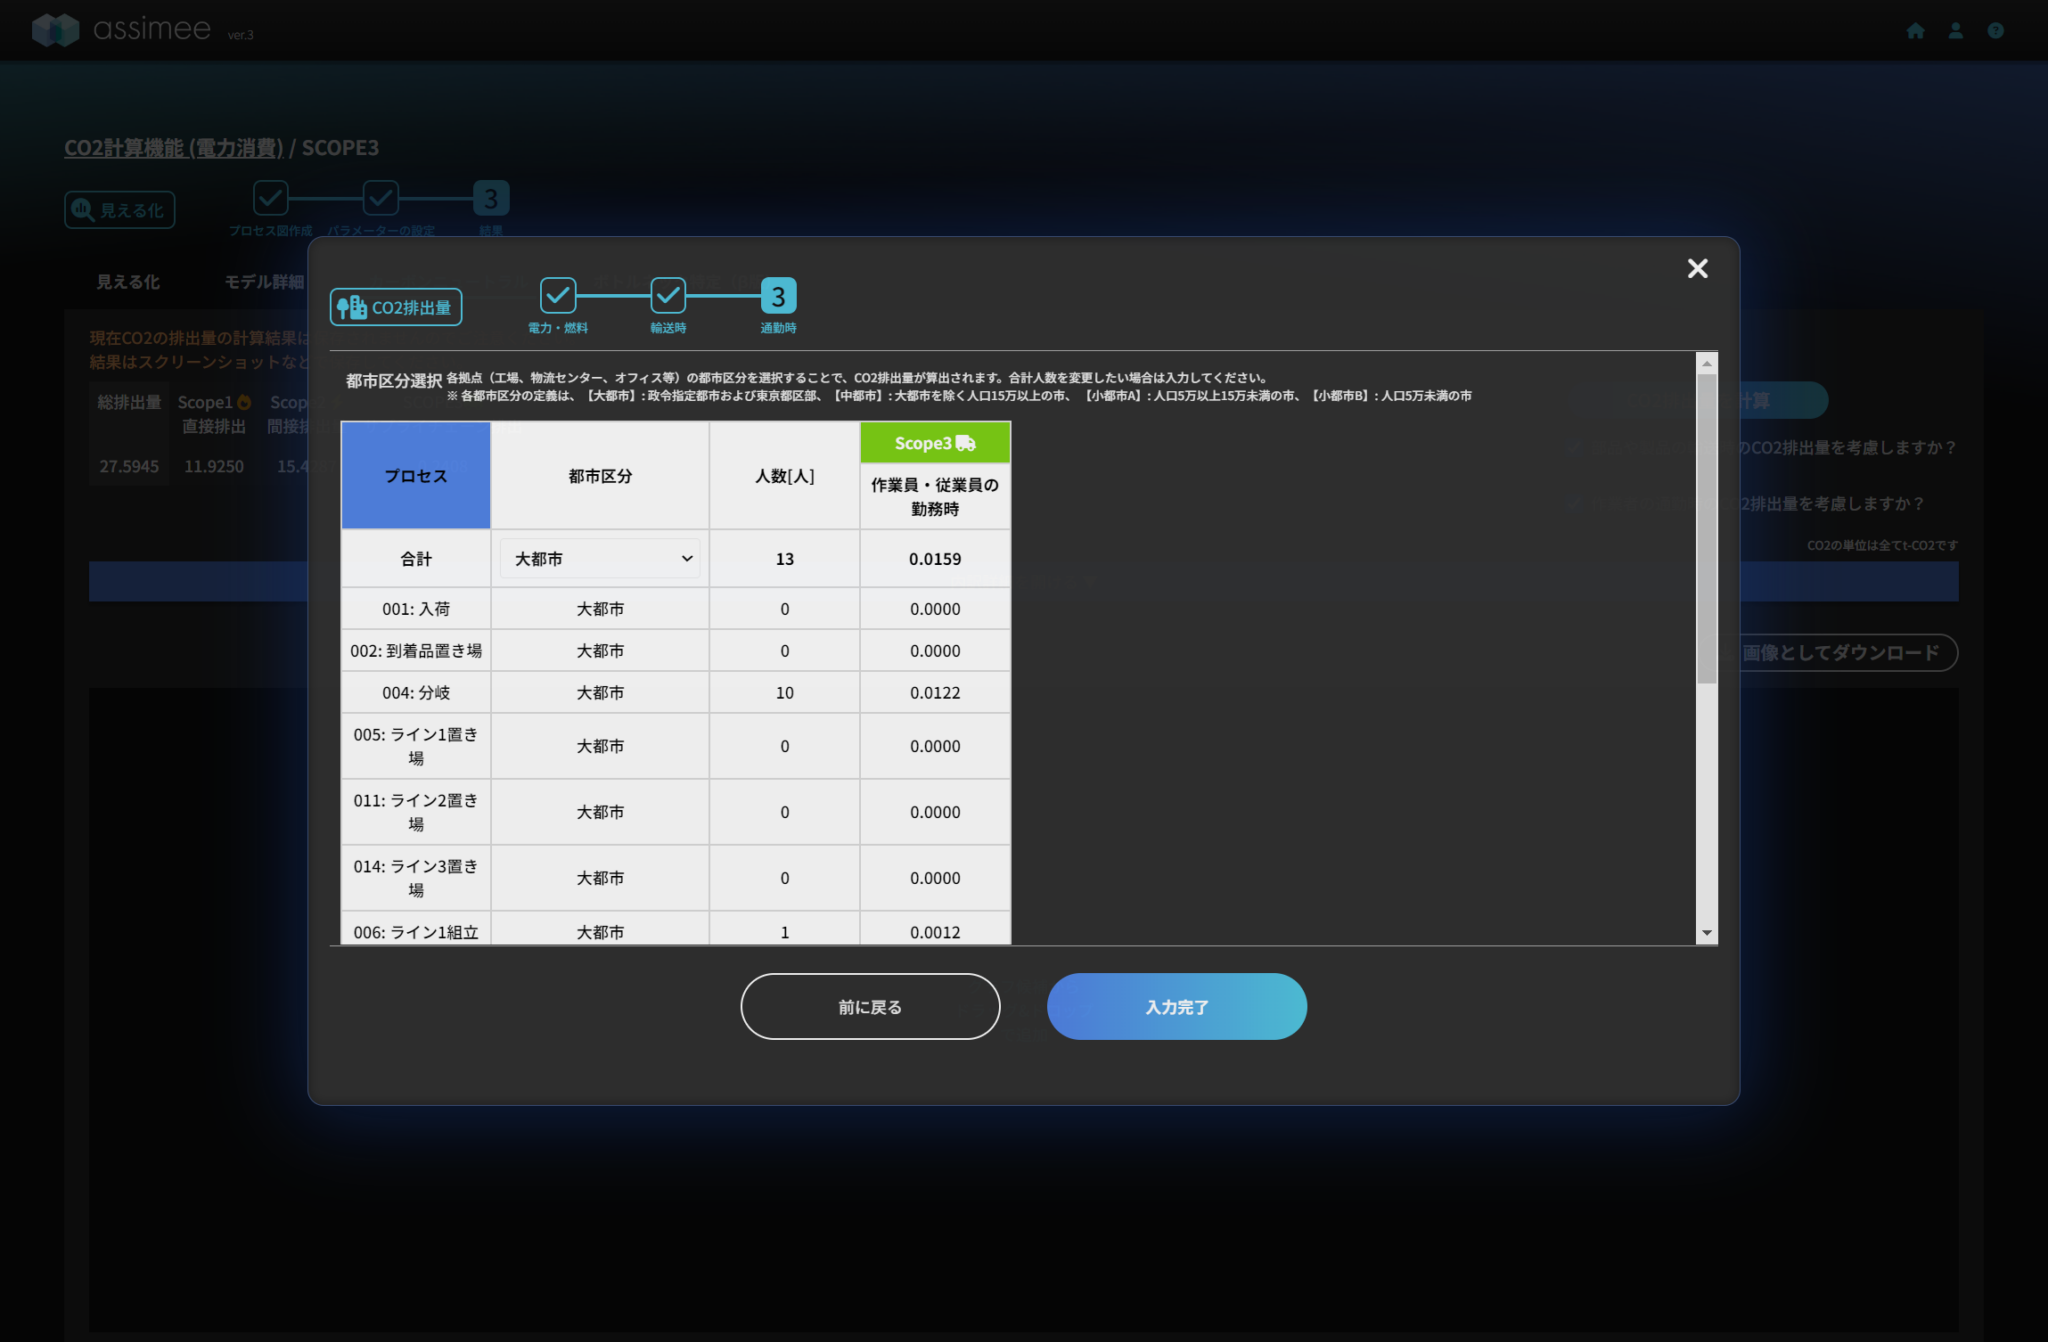This screenshot has height=1342, width=2048.
Task: Click the scrollbar down arrow in dialog
Action: (x=1707, y=932)
